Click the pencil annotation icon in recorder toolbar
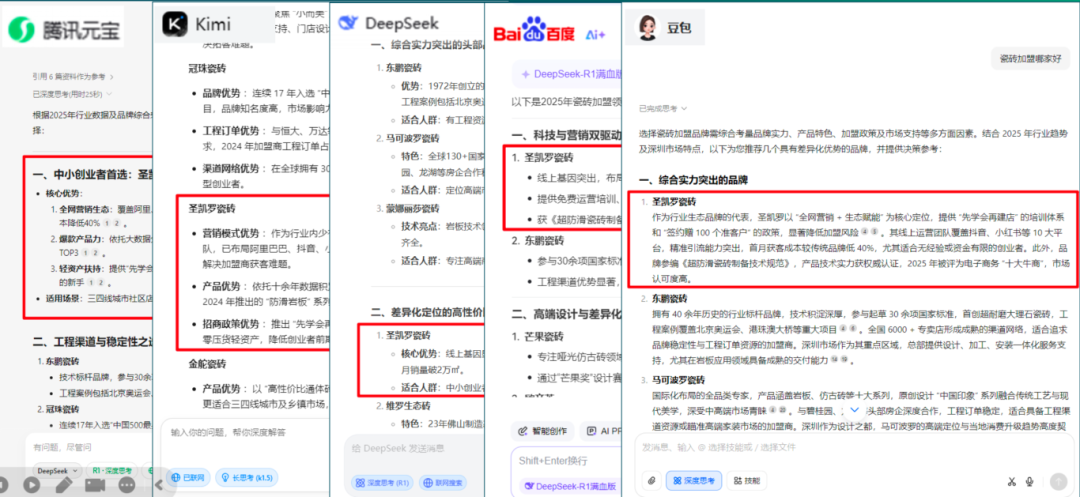 pyautogui.click(x=63, y=485)
